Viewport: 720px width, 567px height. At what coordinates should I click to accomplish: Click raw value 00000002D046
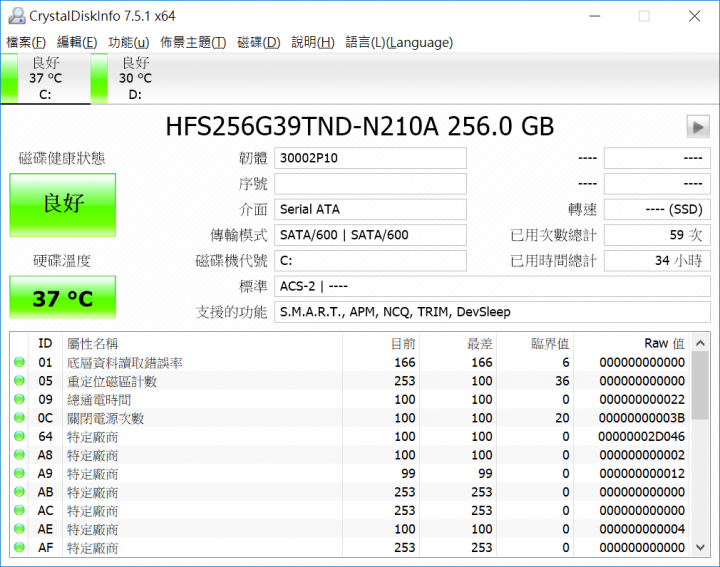point(641,437)
